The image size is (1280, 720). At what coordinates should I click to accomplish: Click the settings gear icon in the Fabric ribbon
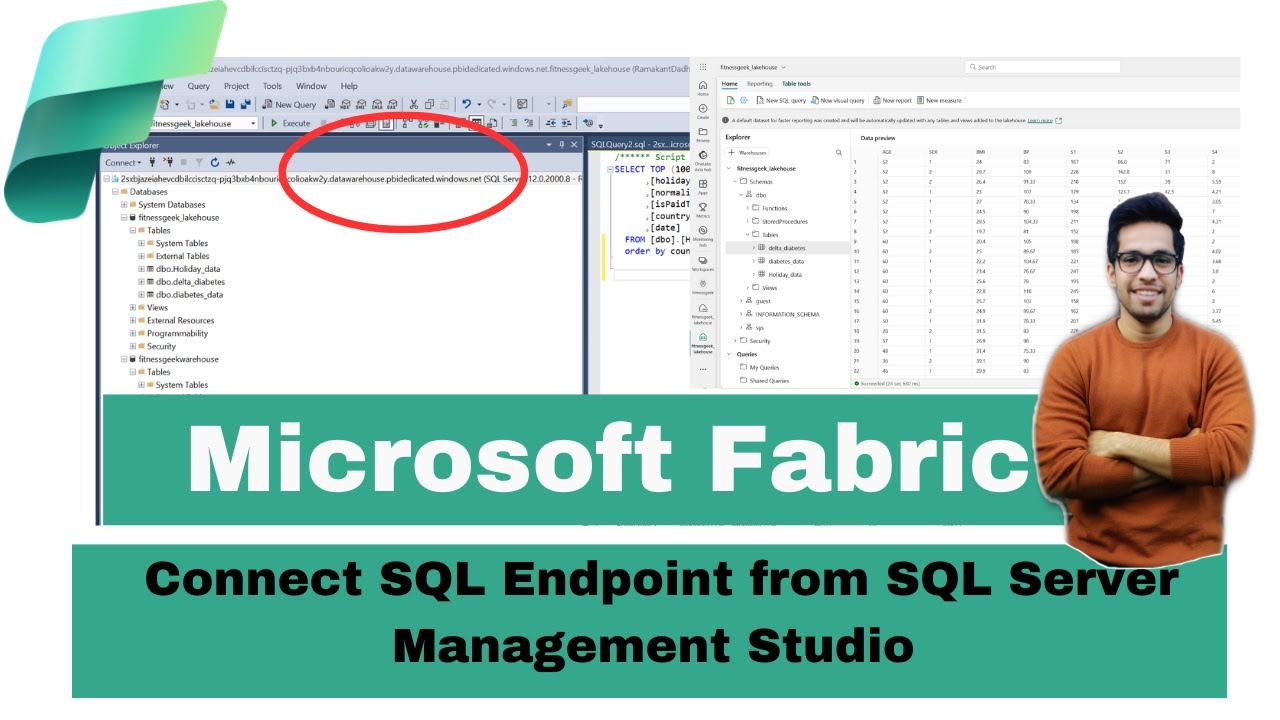point(744,100)
